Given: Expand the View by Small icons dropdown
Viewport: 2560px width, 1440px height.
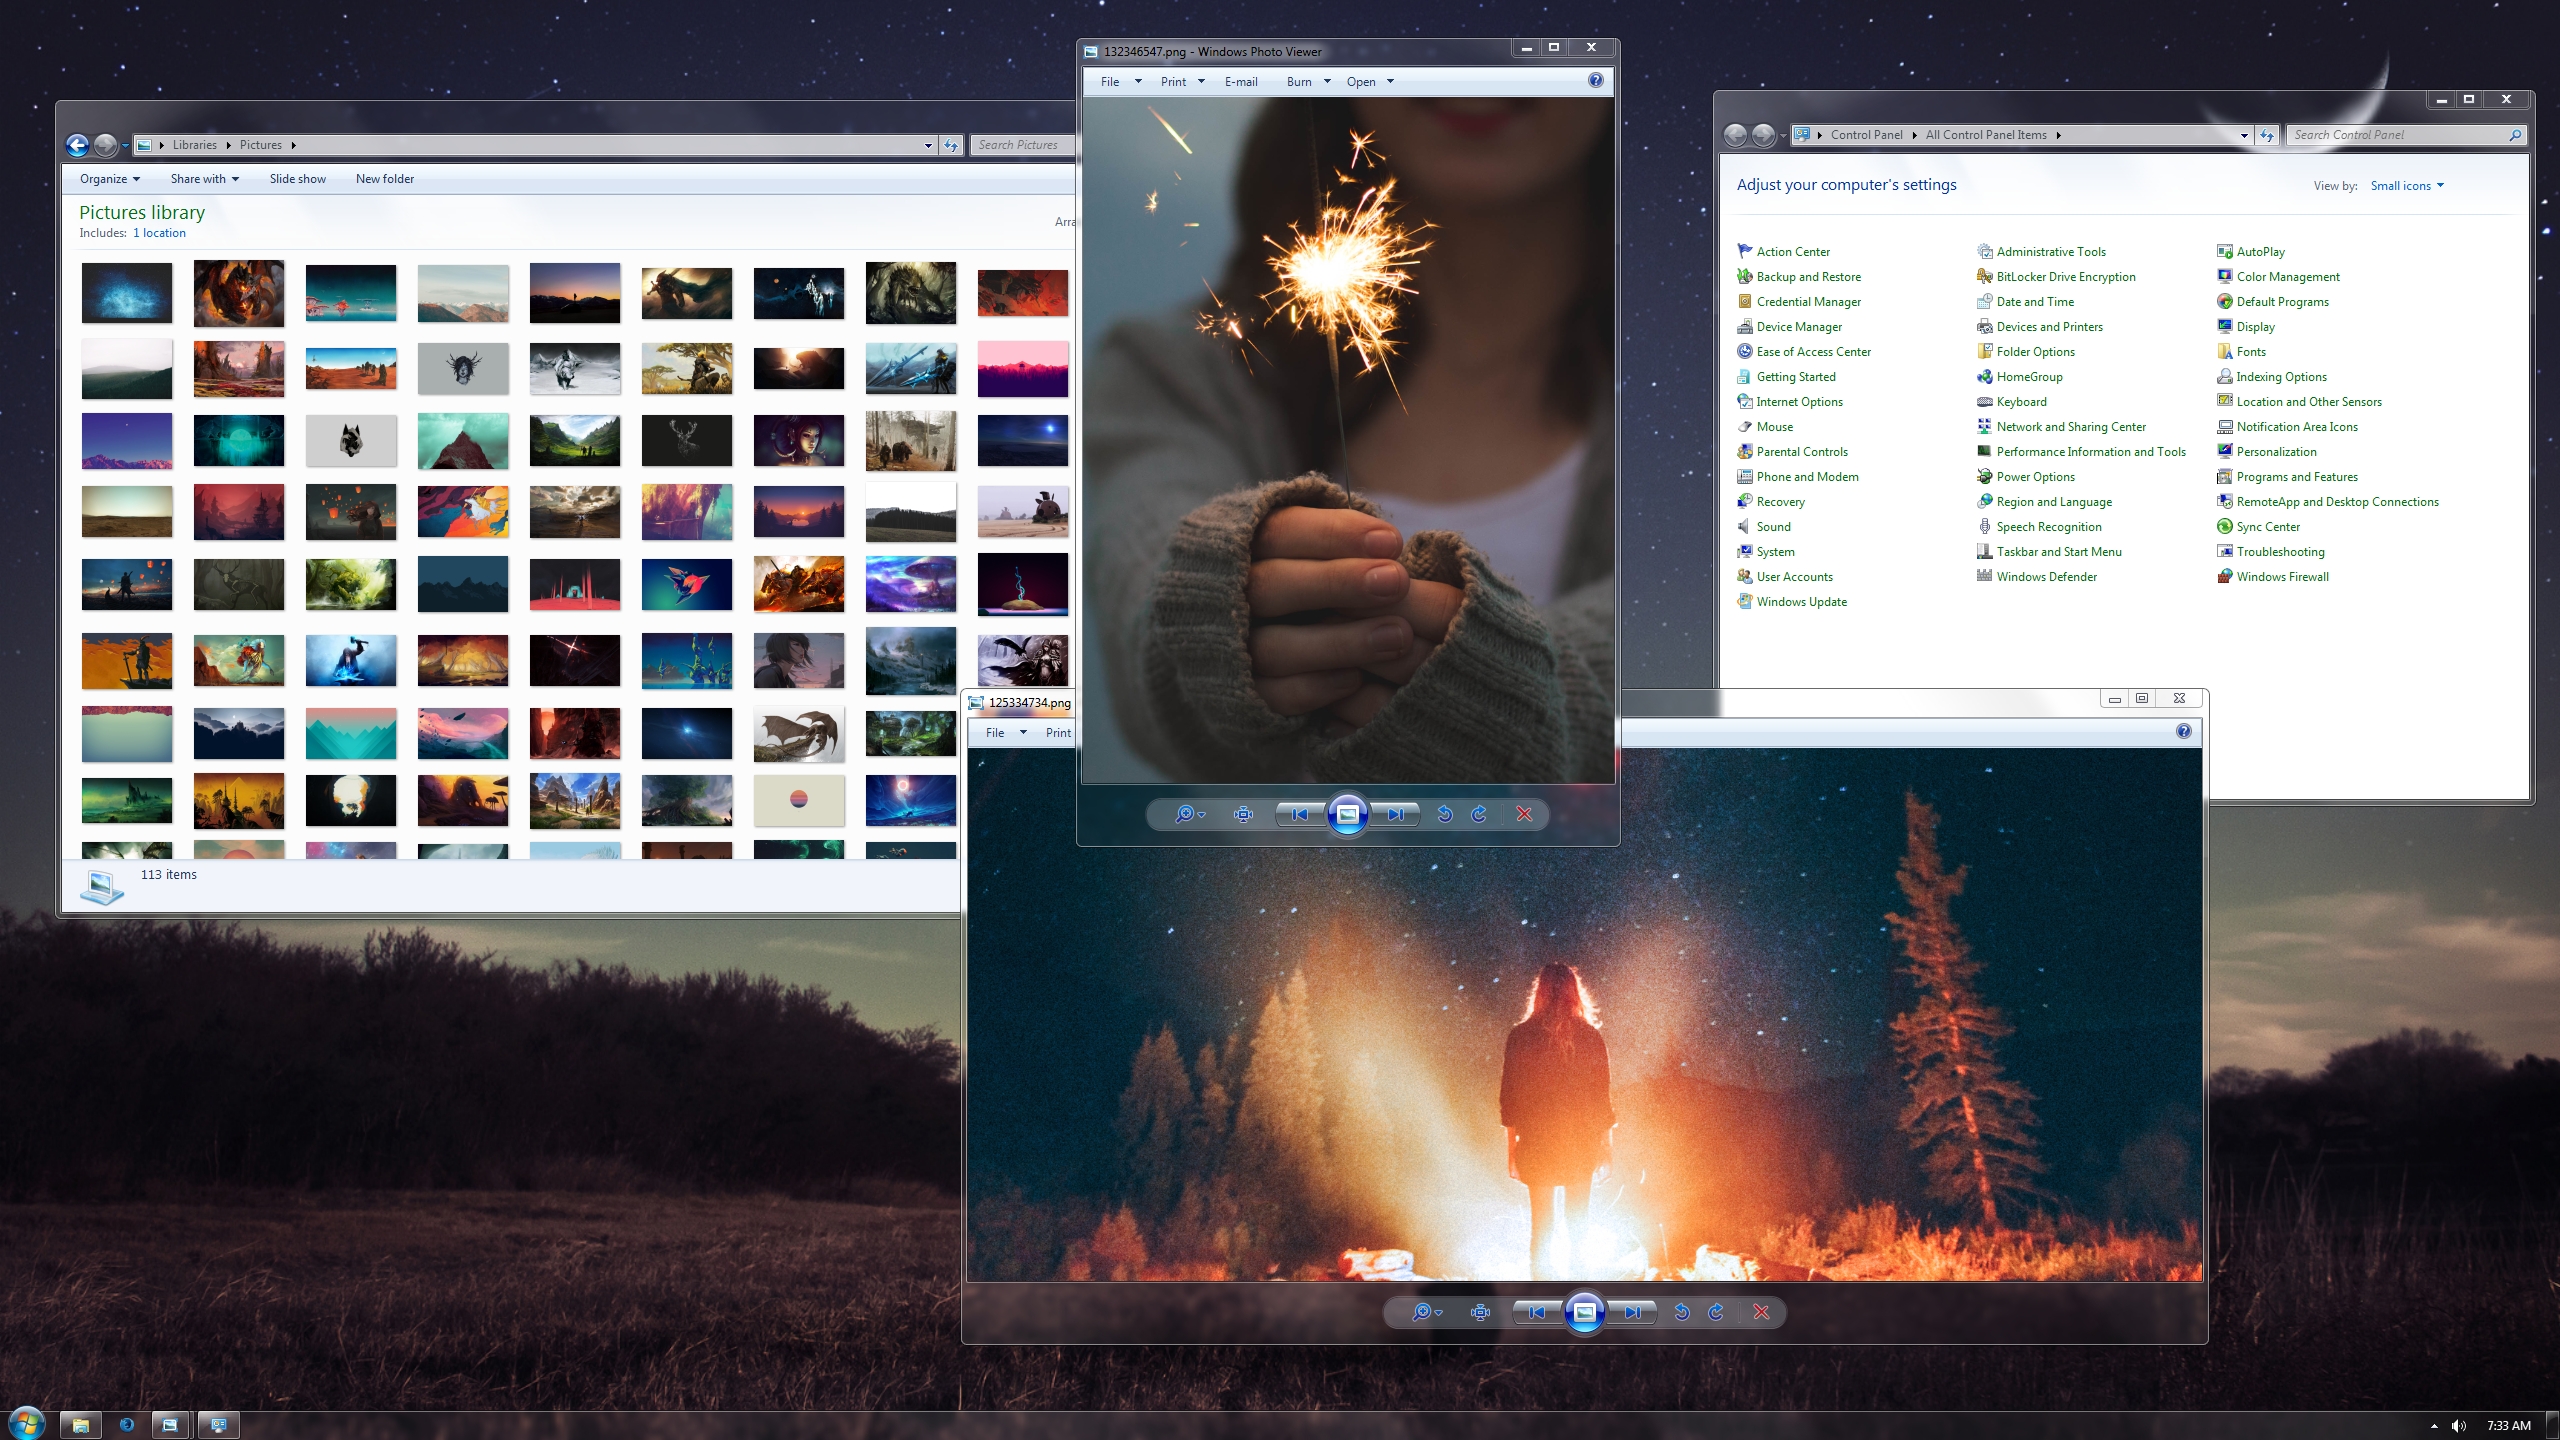Looking at the screenshot, I should tap(2407, 186).
